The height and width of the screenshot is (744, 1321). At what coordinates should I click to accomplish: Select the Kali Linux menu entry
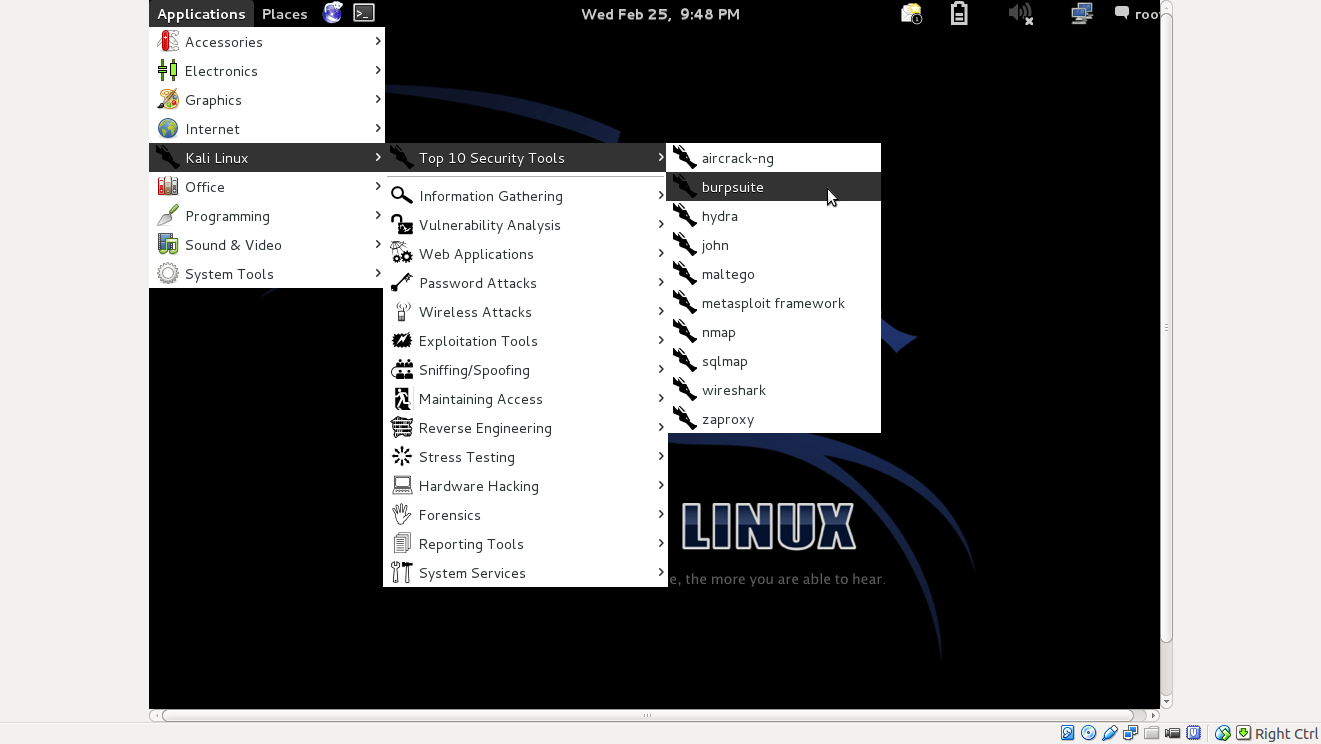267,158
